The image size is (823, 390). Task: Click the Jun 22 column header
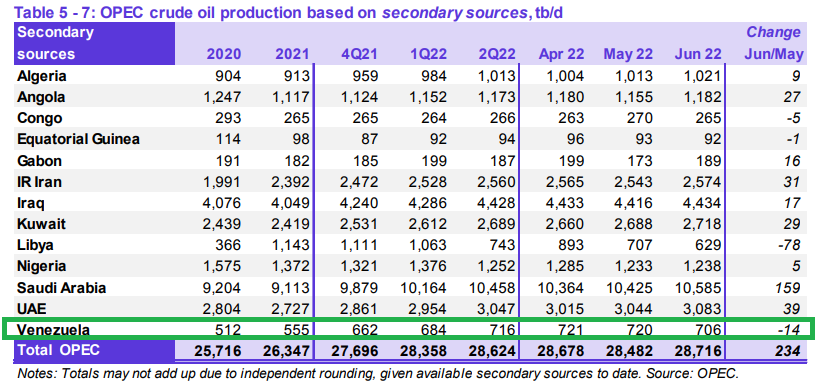(x=699, y=54)
